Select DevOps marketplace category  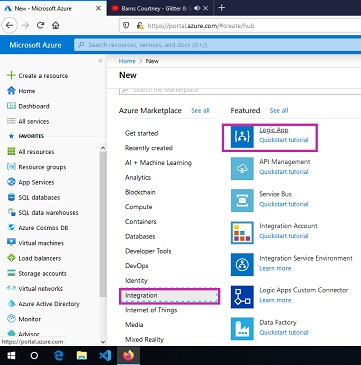(x=137, y=266)
